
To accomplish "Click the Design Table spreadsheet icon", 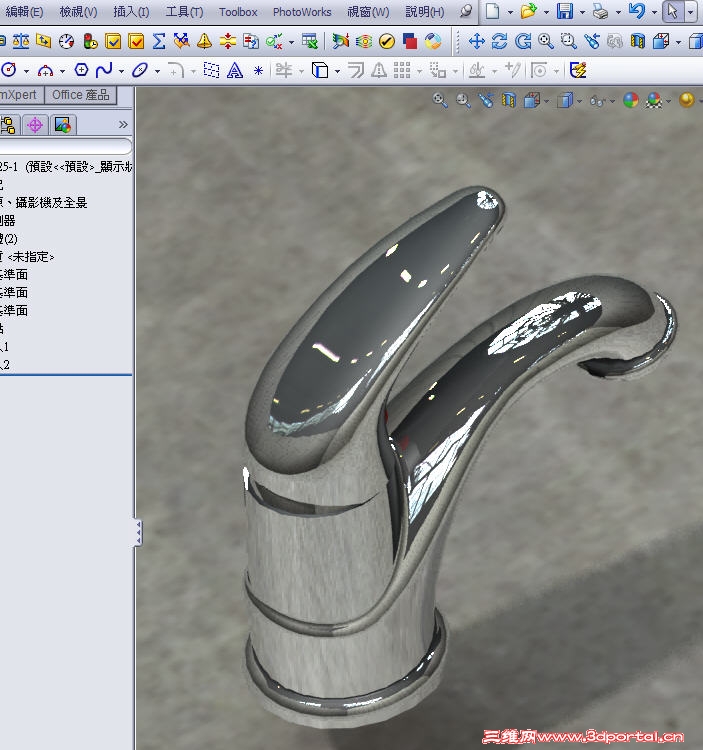I will click(x=310, y=42).
